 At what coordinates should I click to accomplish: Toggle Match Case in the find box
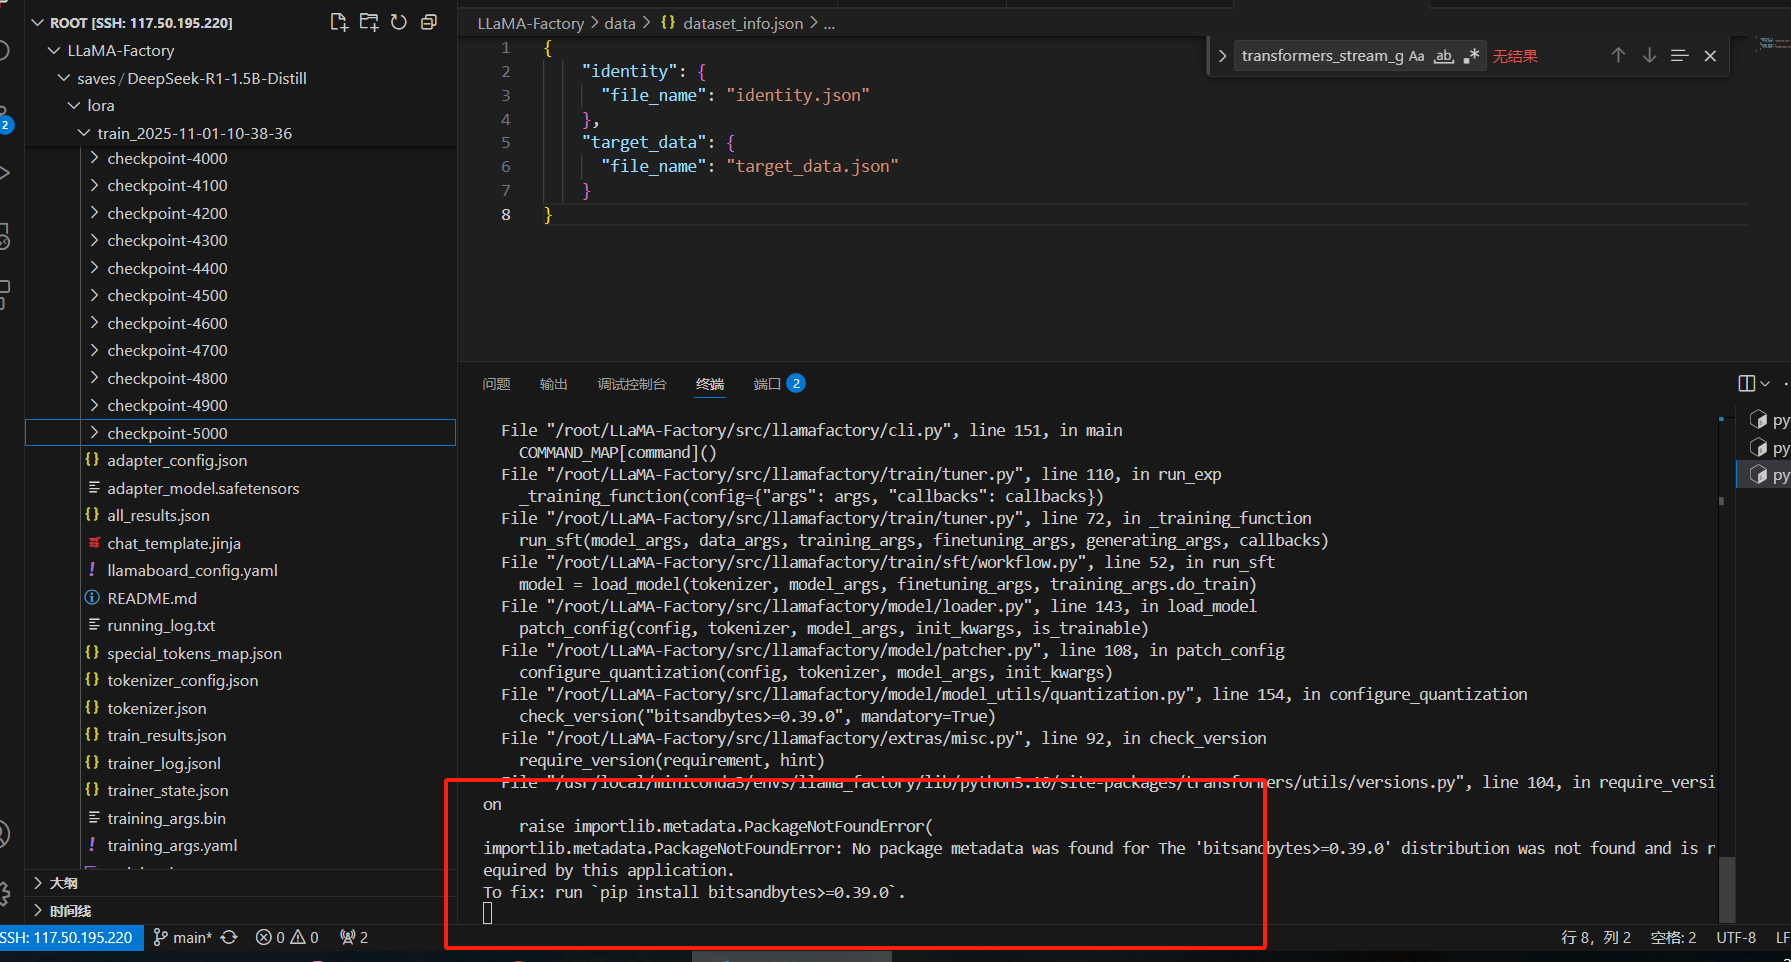[x=1416, y=56]
